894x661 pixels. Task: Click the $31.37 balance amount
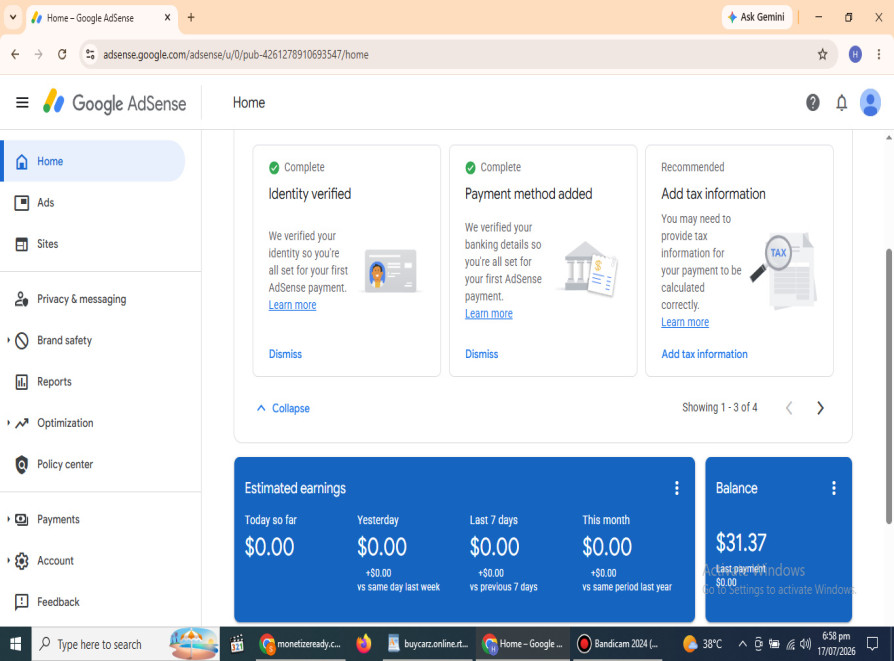(741, 542)
